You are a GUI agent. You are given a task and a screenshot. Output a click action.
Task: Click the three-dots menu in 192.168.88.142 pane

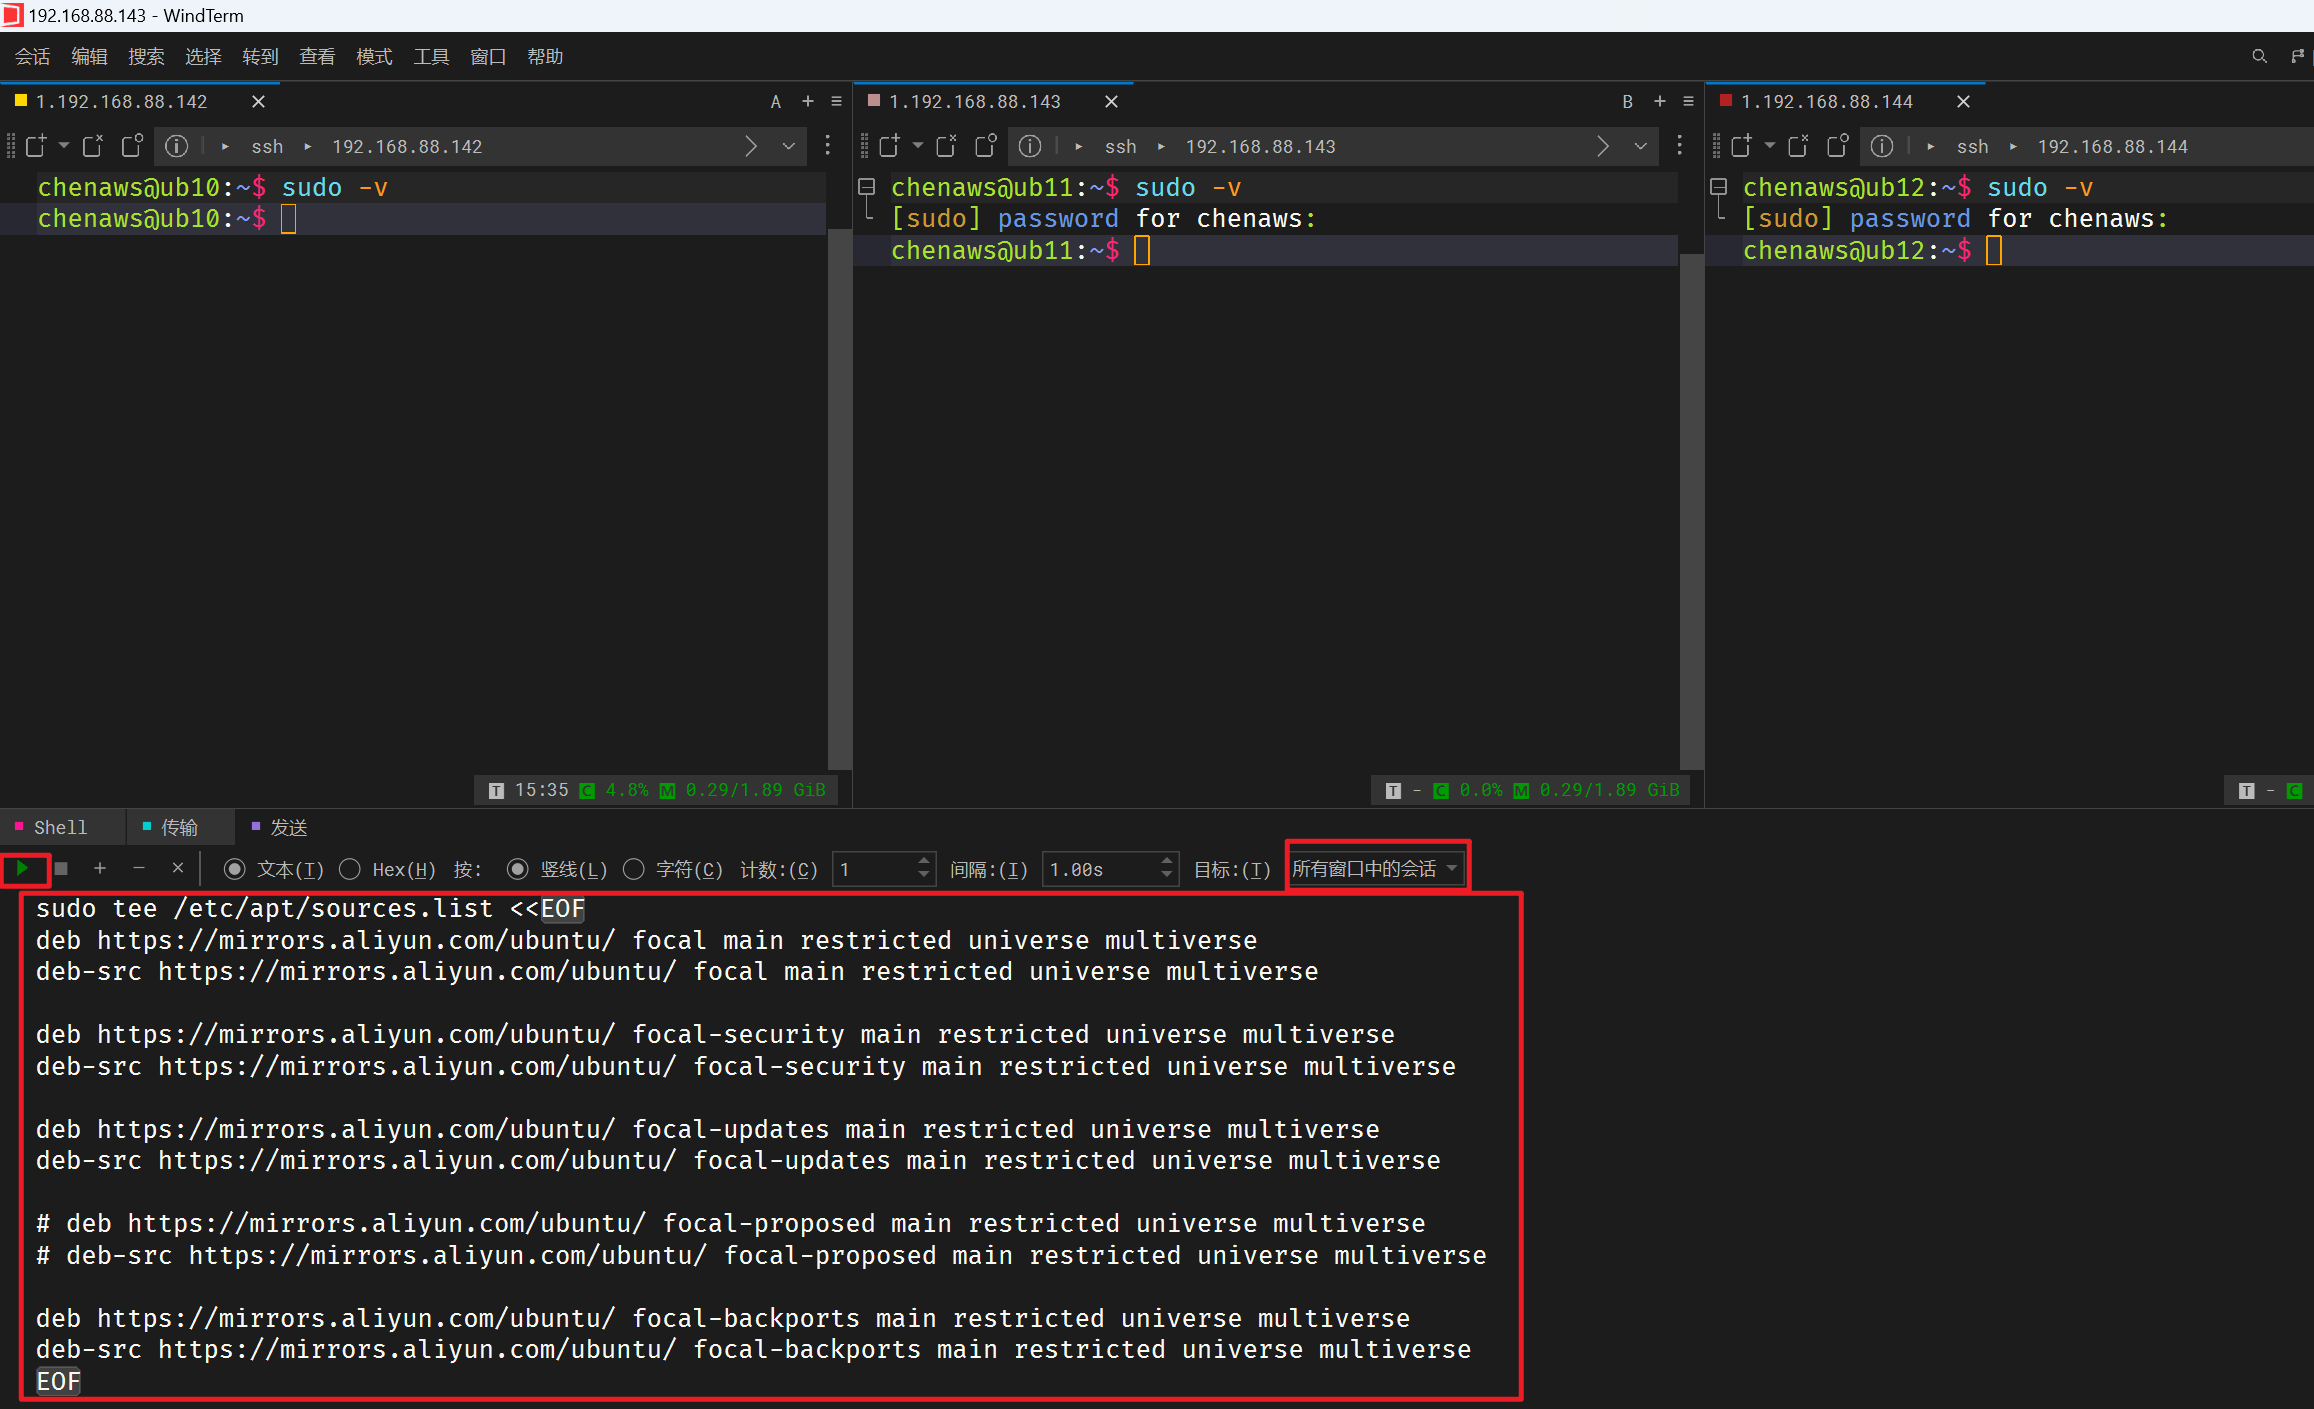tap(827, 146)
